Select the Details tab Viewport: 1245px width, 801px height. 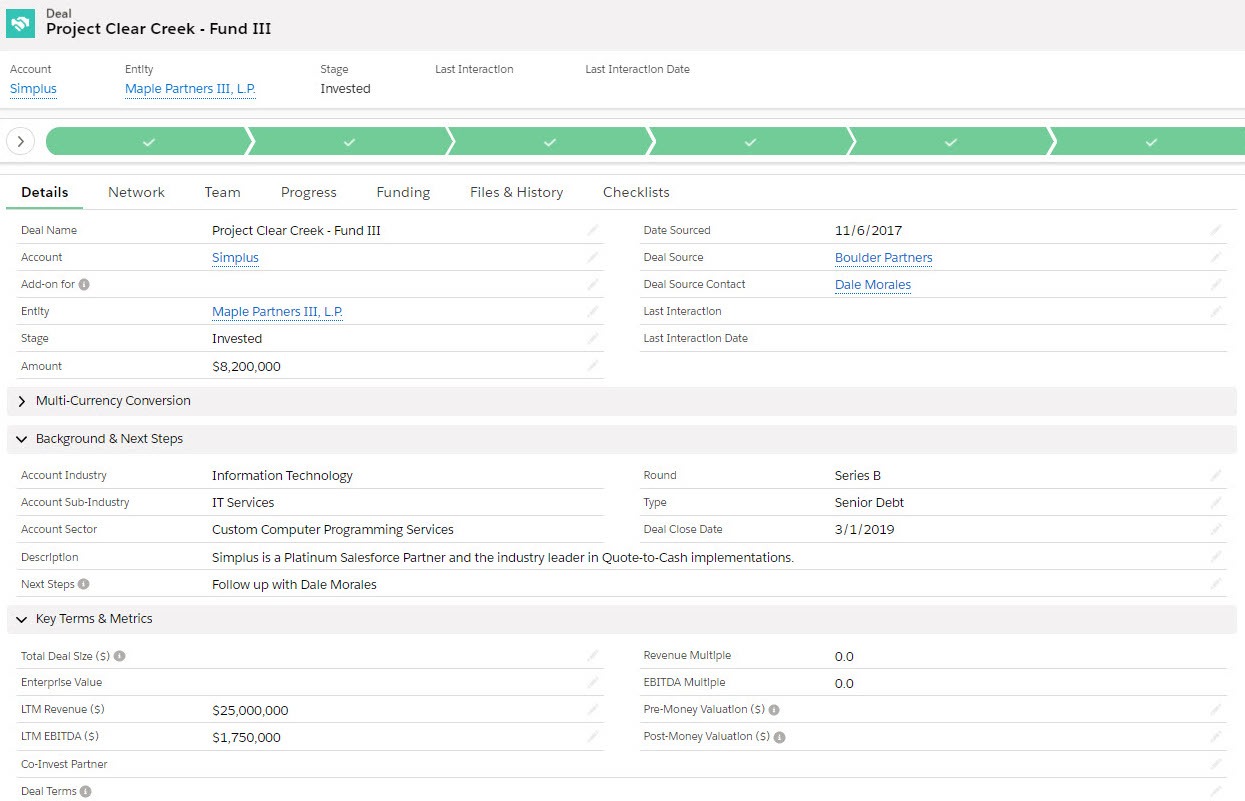point(45,192)
